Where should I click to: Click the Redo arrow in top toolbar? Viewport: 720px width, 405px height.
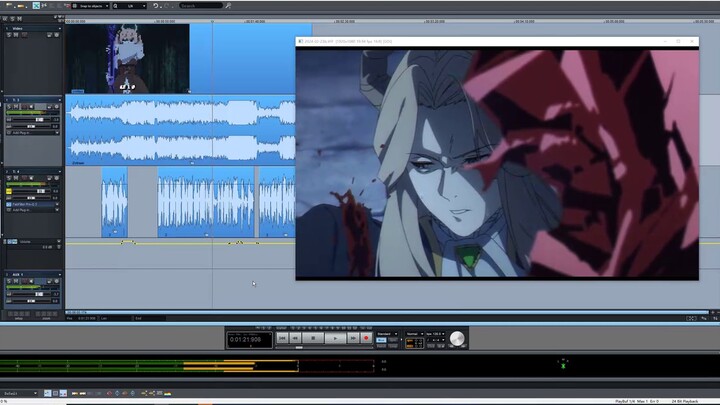point(166,6)
